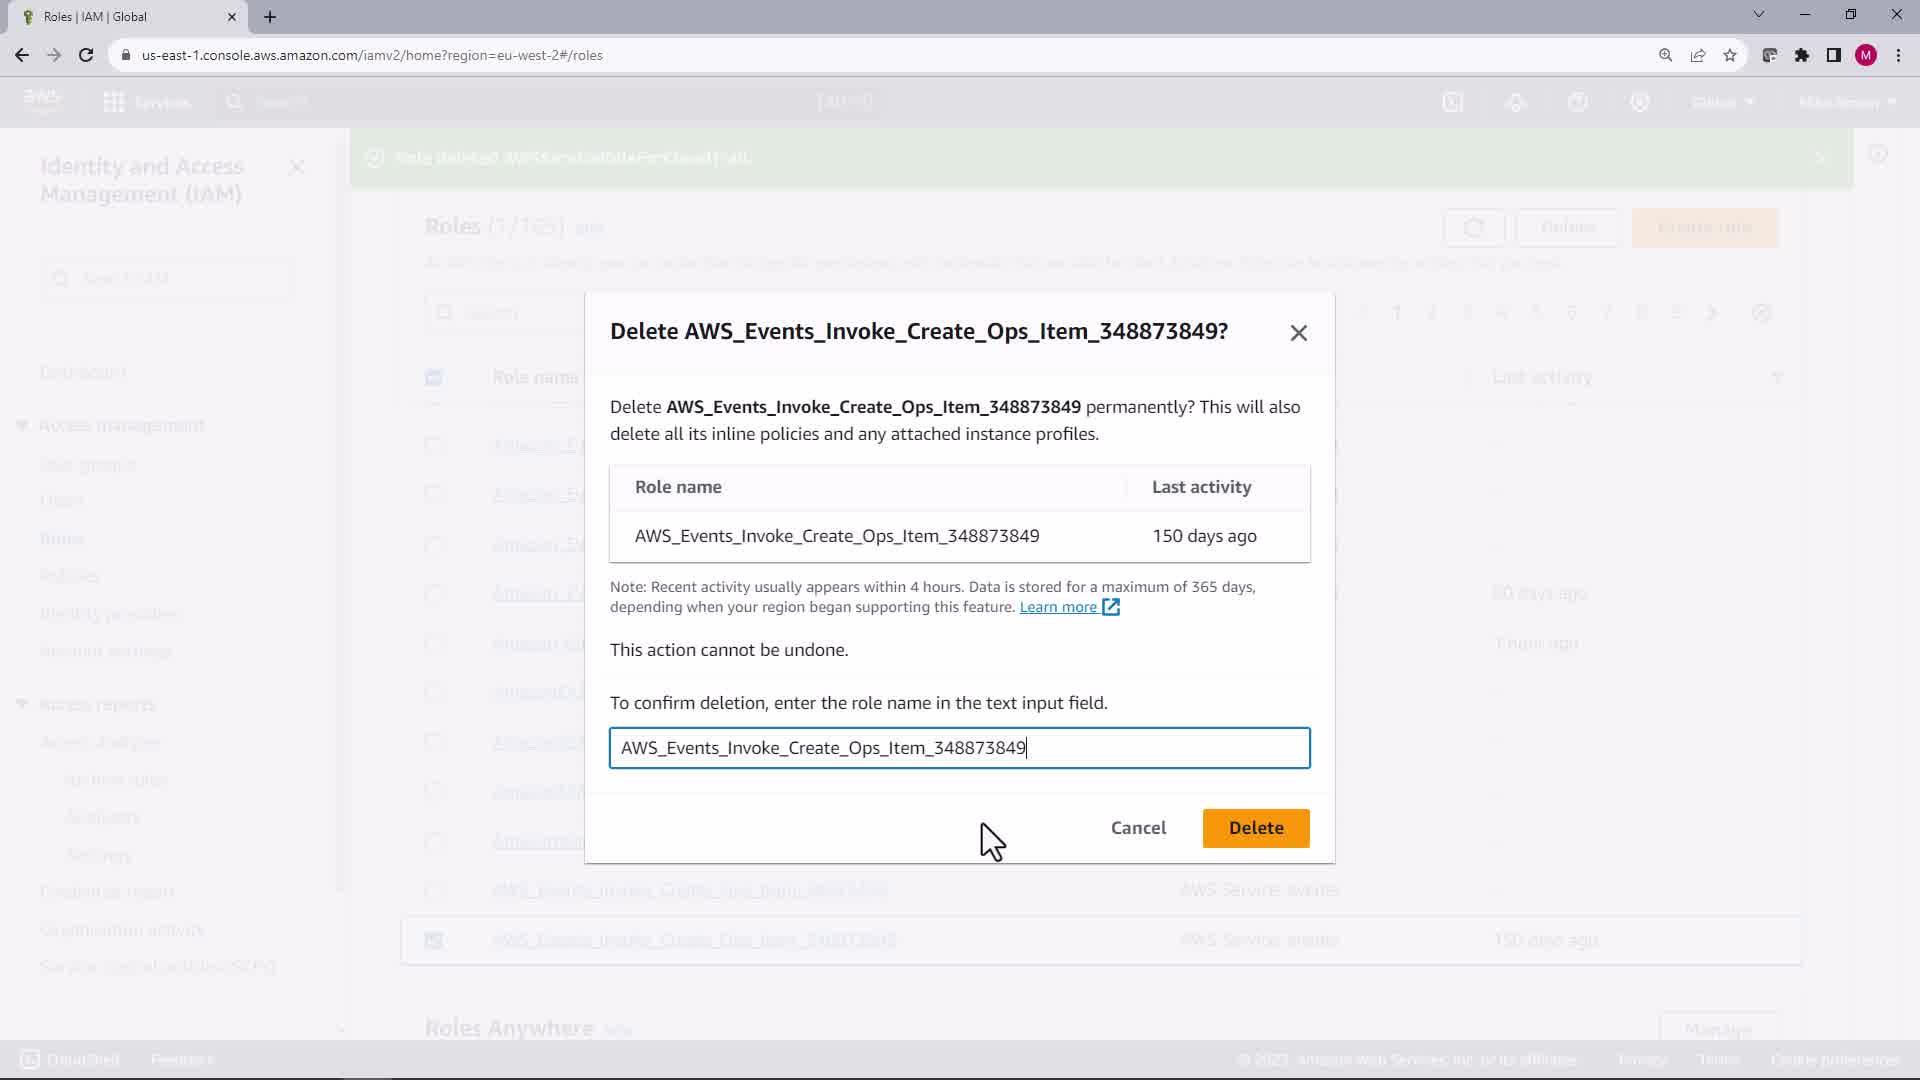The image size is (1920, 1080).
Task: Click the browser back arrow
Action: pyautogui.click(x=22, y=55)
